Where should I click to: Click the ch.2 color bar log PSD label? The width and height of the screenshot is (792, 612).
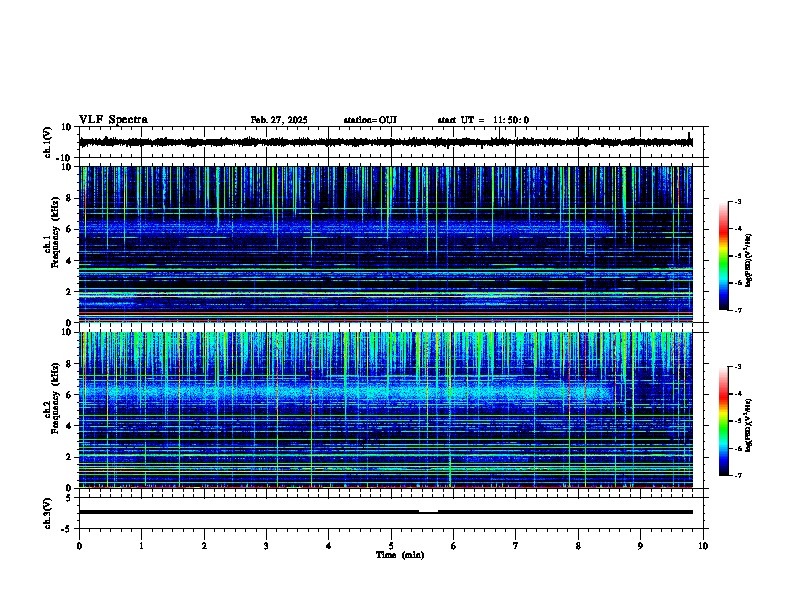(x=749, y=425)
